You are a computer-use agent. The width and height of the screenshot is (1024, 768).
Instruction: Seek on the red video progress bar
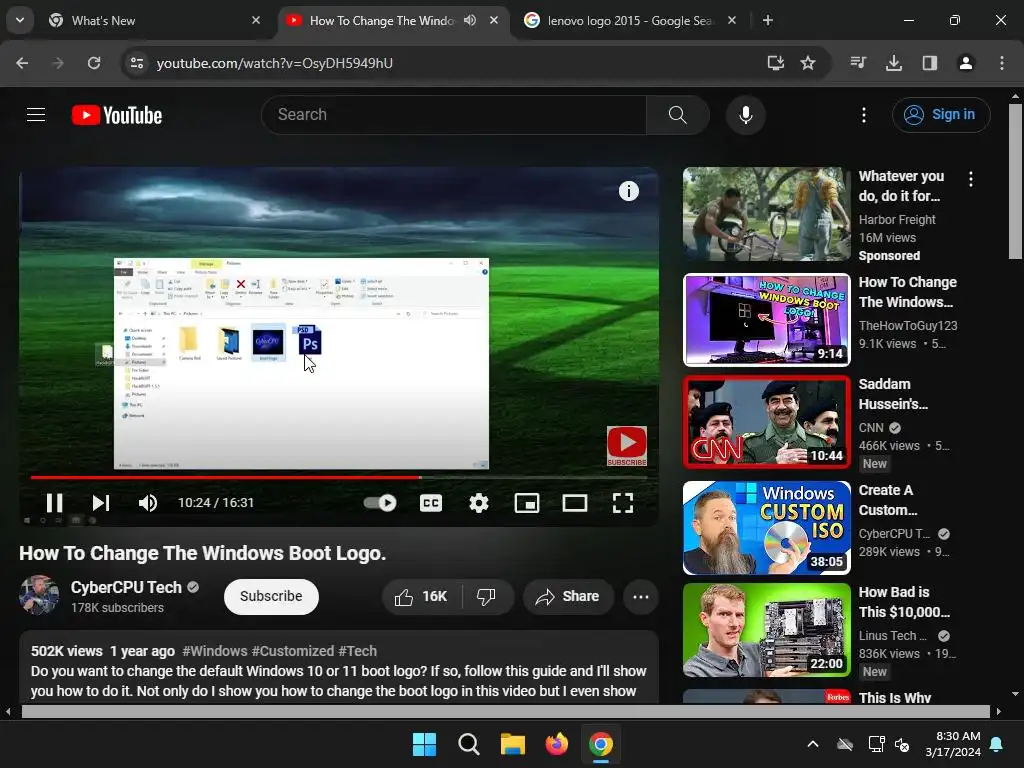point(338,477)
